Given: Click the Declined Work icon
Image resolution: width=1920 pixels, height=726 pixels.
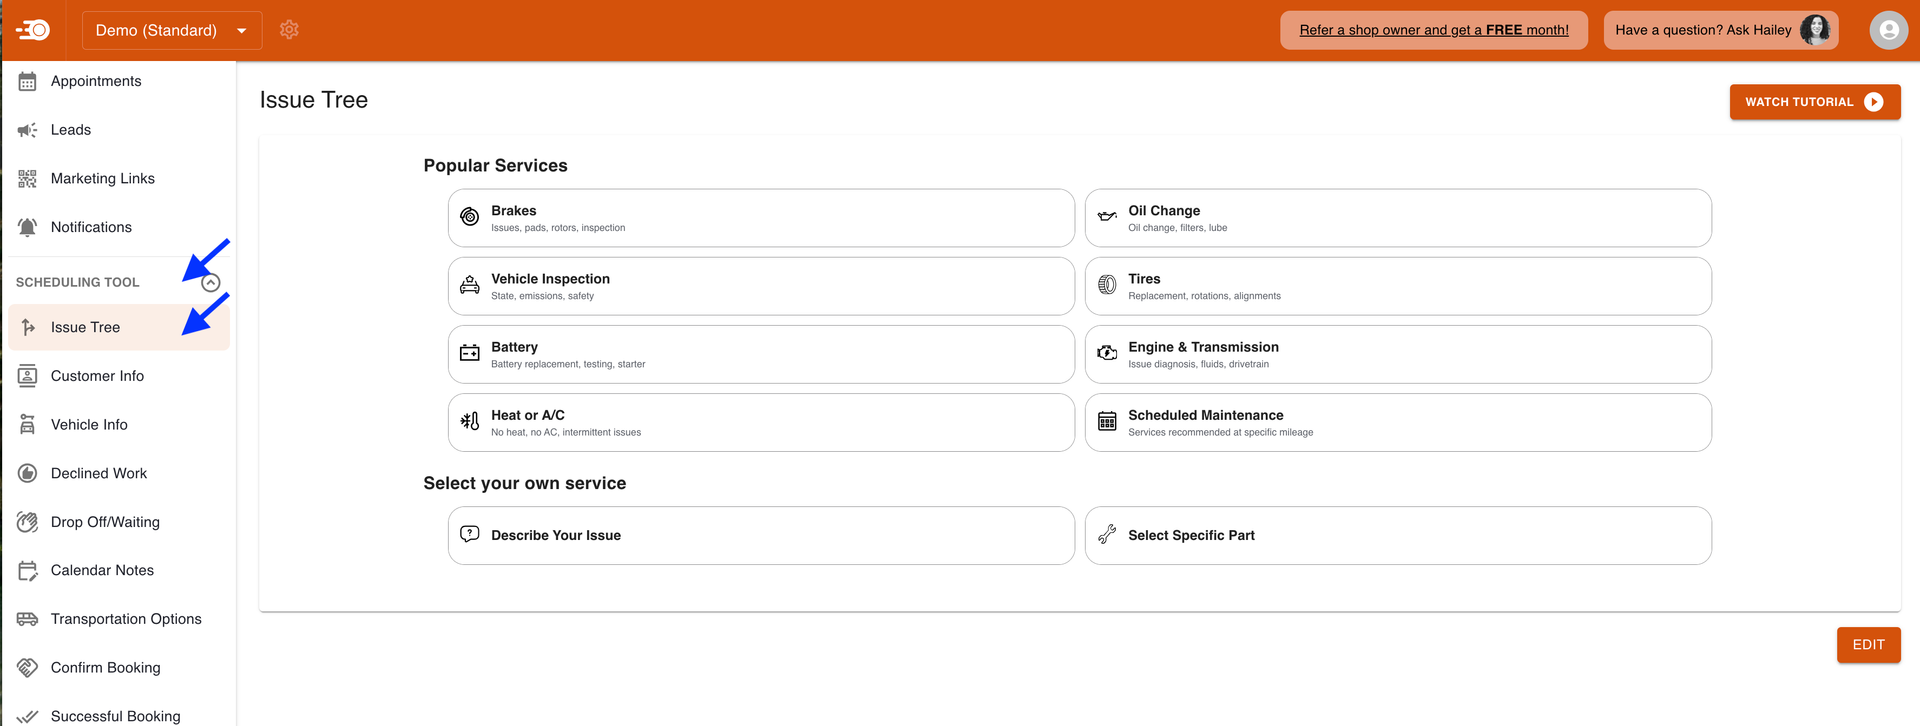Looking at the screenshot, I should tap(27, 473).
